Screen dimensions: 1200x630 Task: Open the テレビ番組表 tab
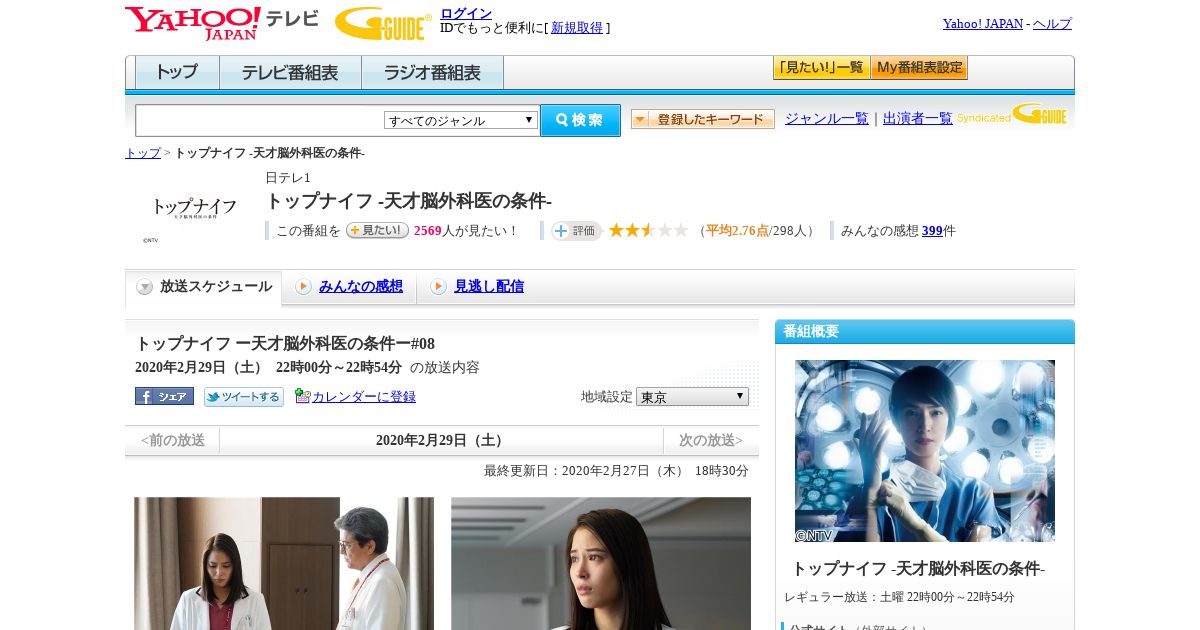click(290, 73)
